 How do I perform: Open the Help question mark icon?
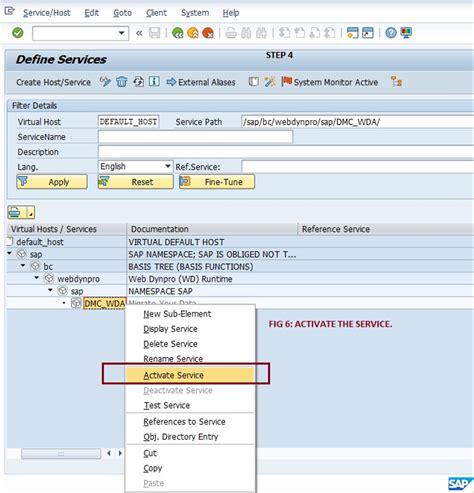coord(391,33)
